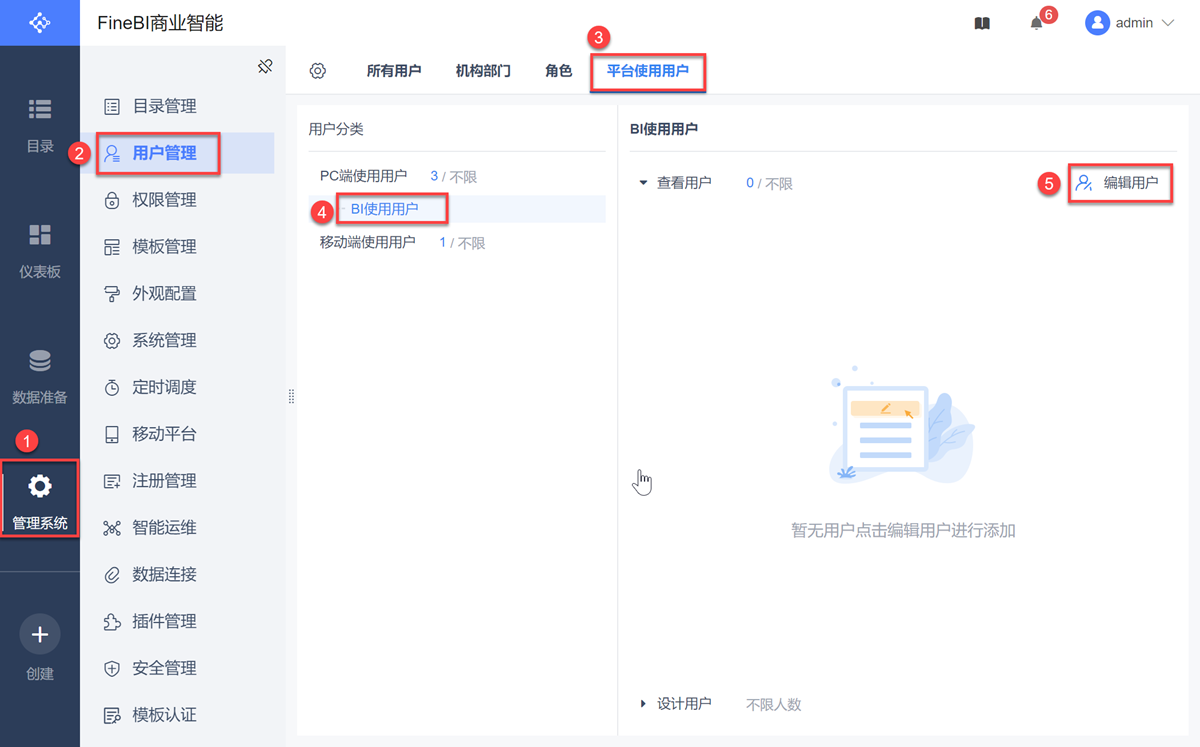Click the 安全管理 shield icon
1200x747 pixels.
pyautogui.click(x=112, y=668)
